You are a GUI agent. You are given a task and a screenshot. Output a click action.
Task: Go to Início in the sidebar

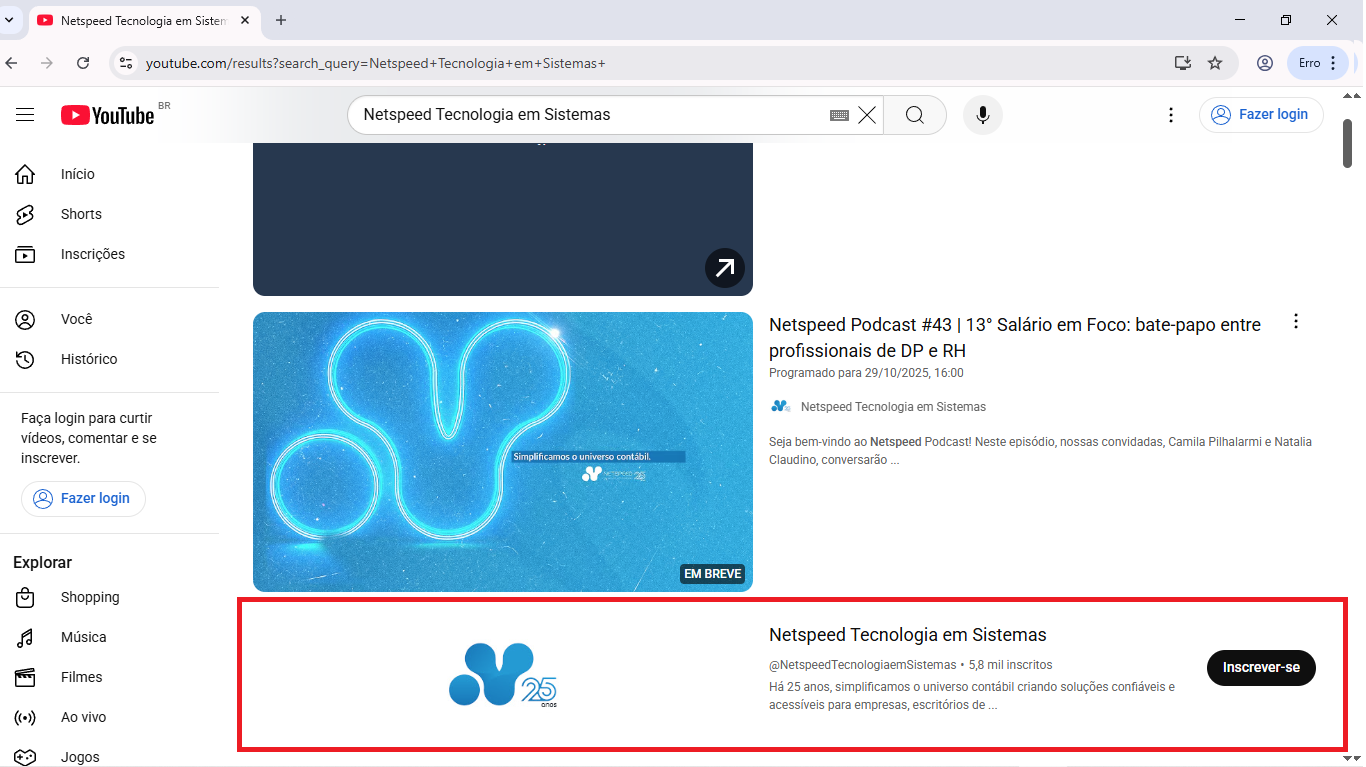77,174
